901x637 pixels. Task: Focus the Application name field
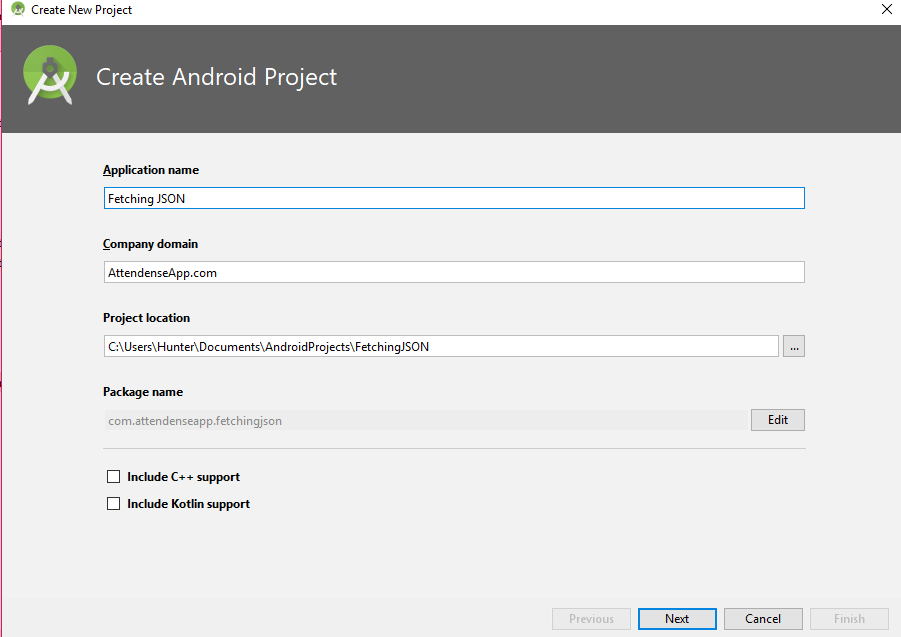click(x=454, y=198)
